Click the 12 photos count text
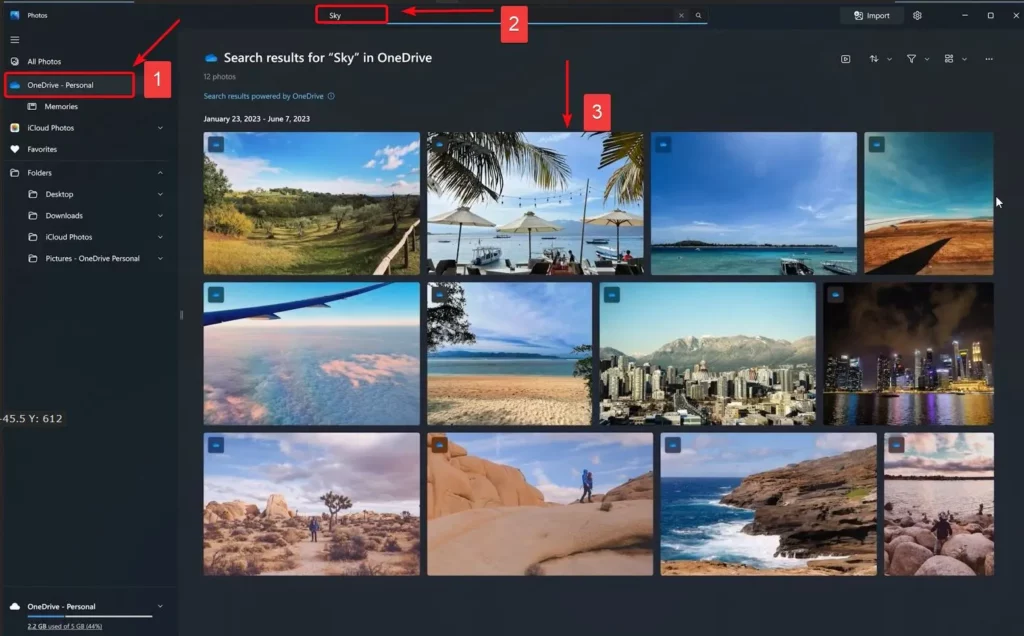The width and height of the screenshot is (1024, 636). coord(219,76)
